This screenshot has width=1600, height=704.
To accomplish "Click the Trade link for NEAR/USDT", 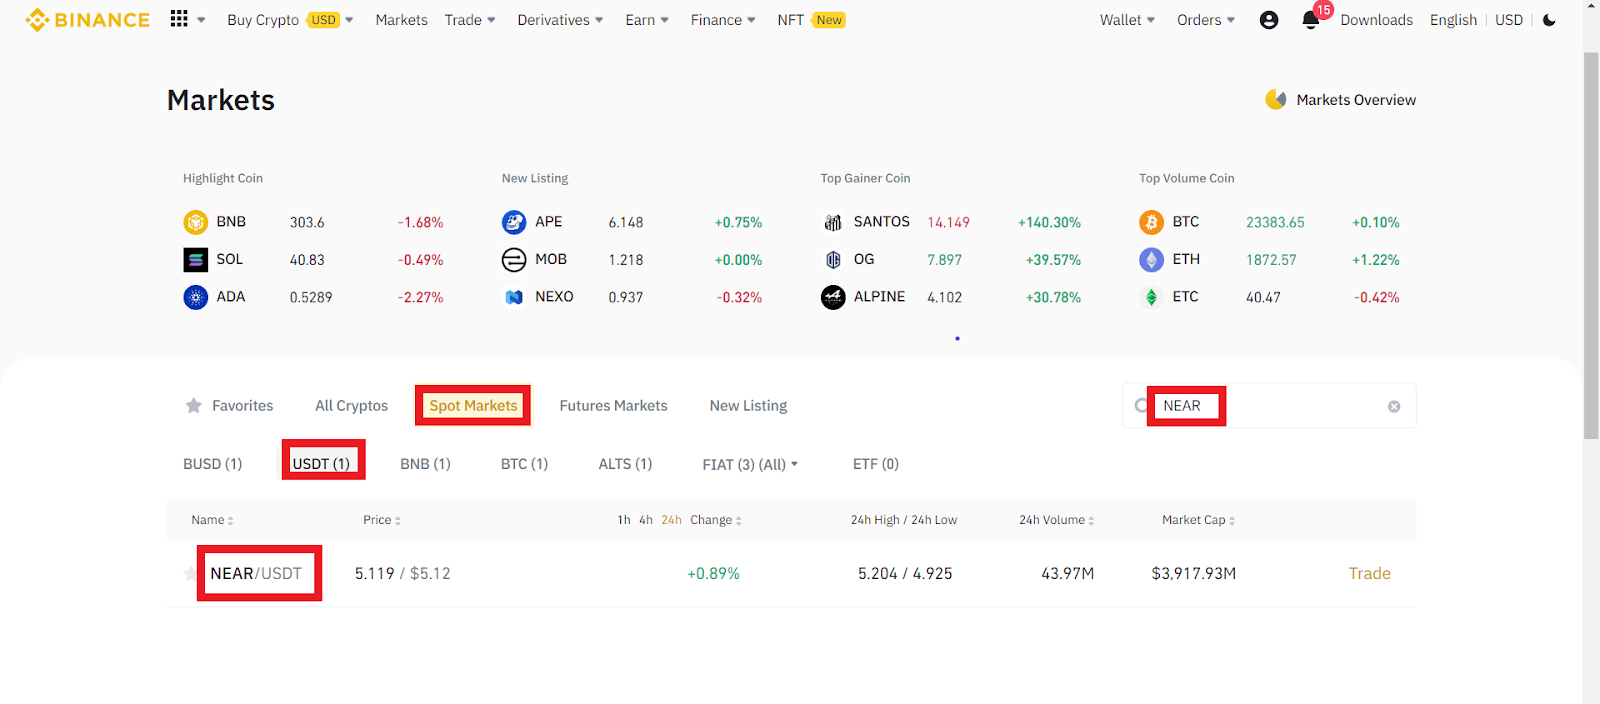I will (x=1369, y=573).
